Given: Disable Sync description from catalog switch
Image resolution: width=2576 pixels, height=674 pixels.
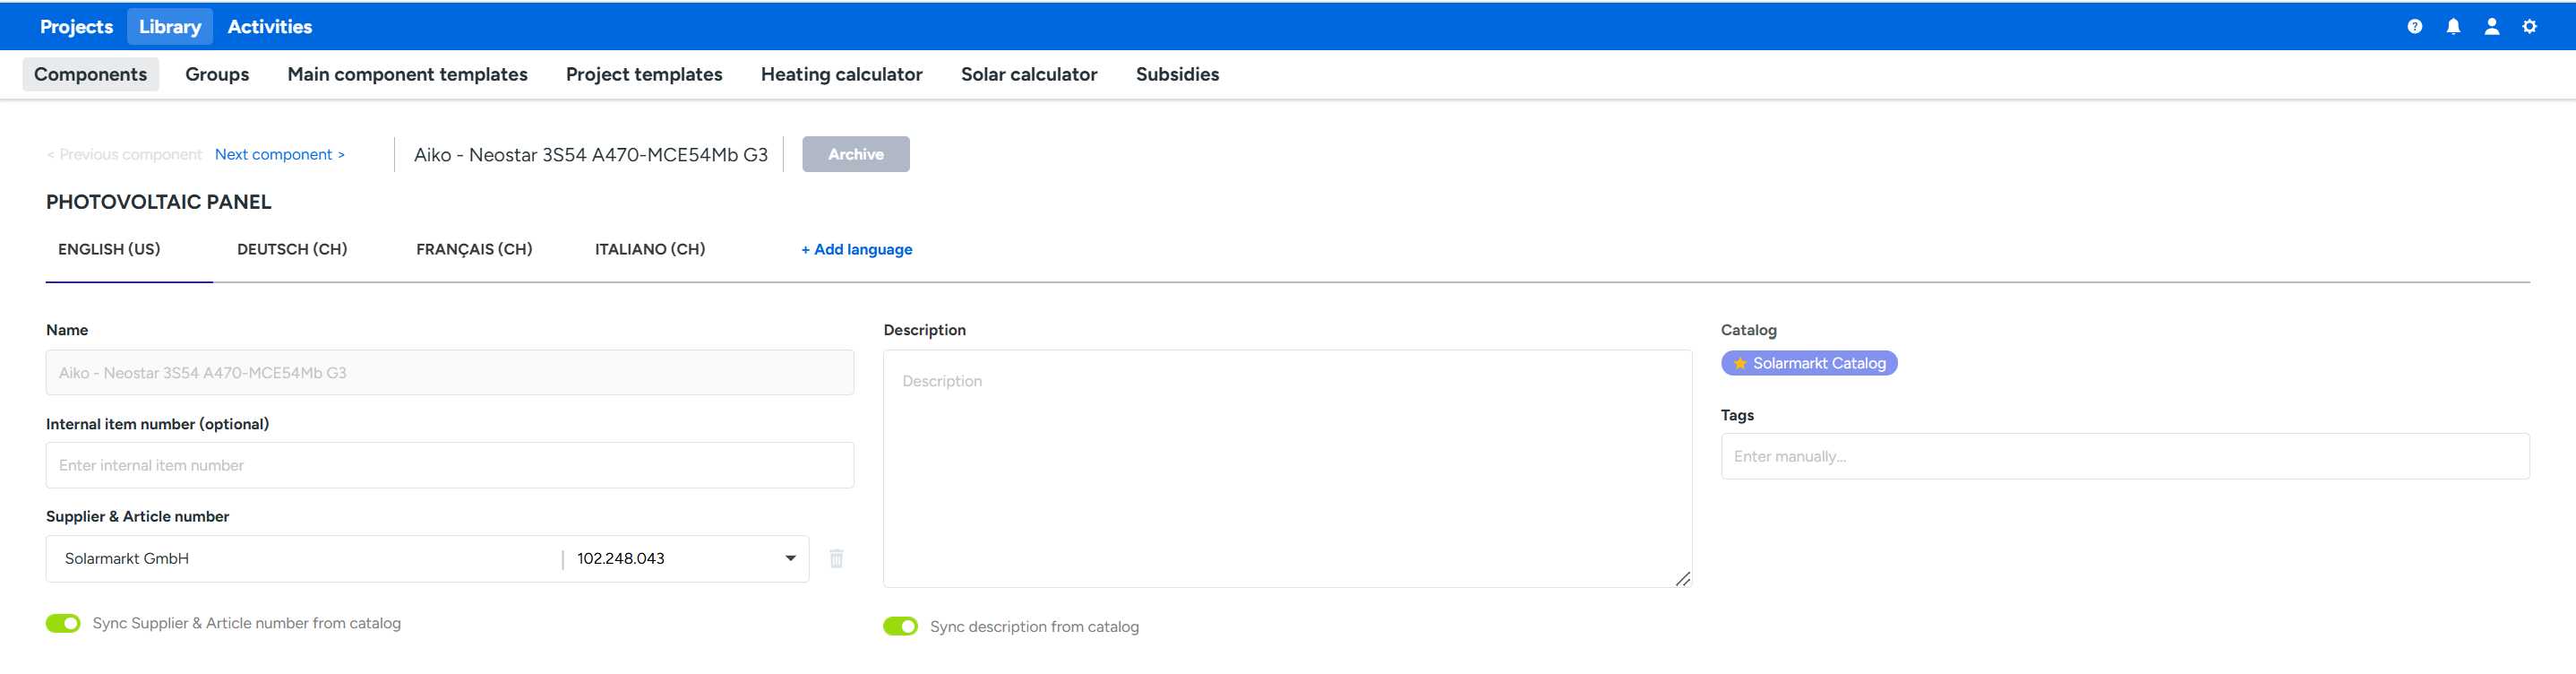Looking at the screenshot, I should click(x=900, y=626).
